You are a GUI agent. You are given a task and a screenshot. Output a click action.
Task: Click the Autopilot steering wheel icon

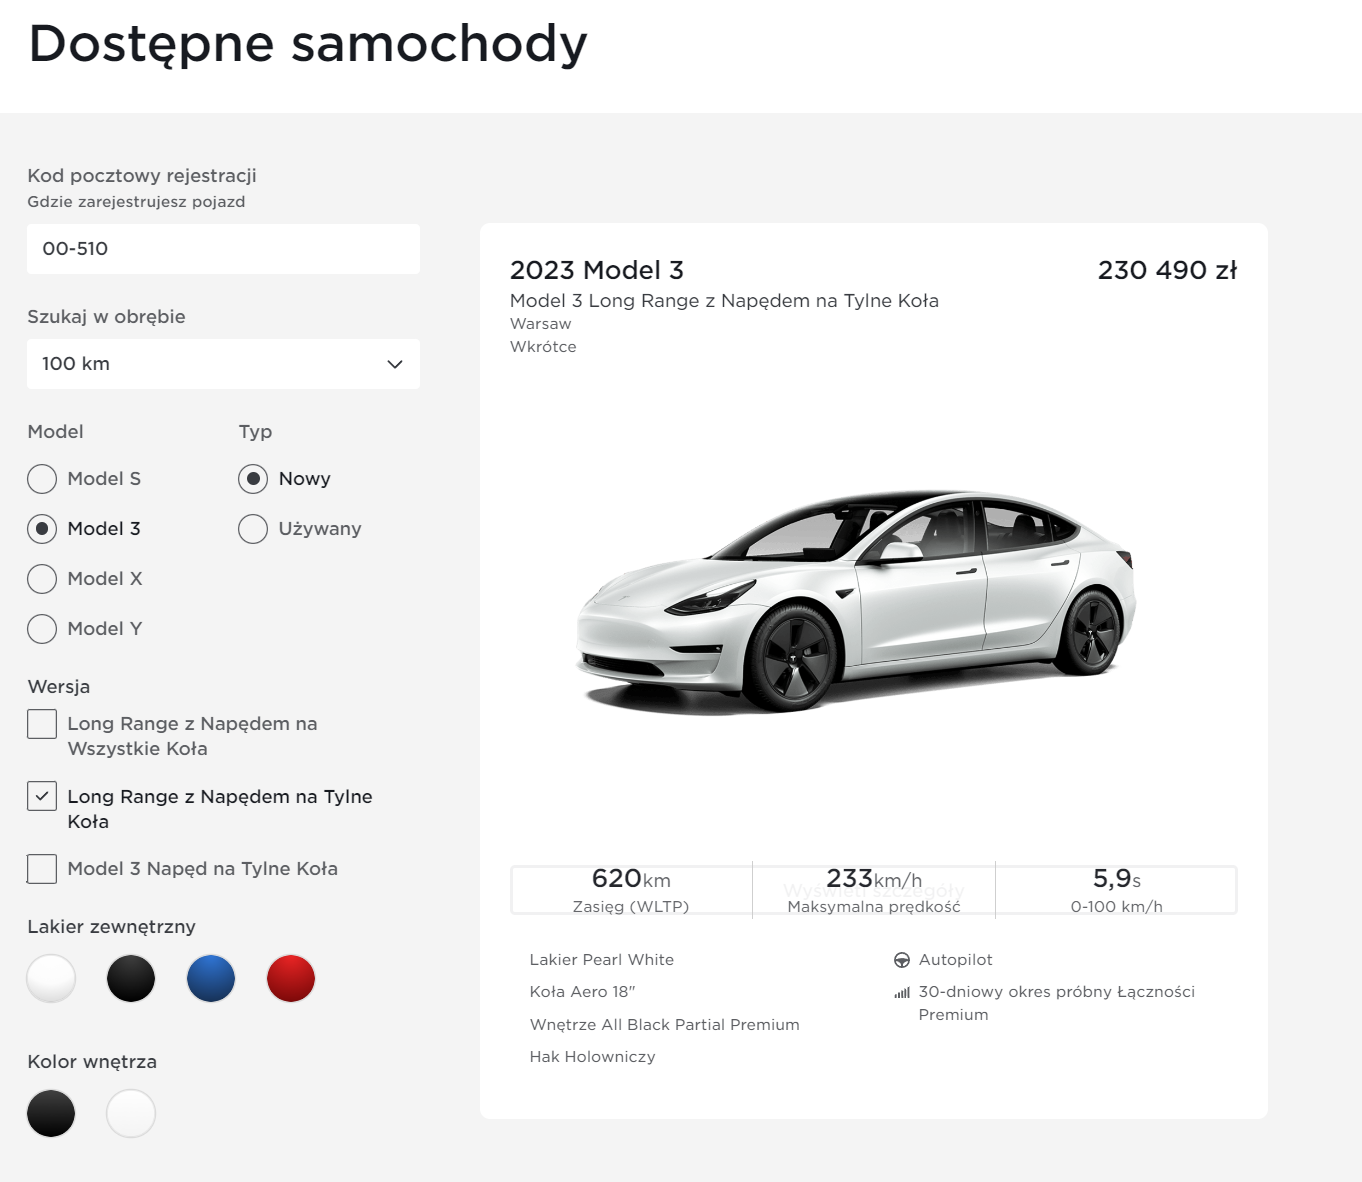(x=901, y=960)
